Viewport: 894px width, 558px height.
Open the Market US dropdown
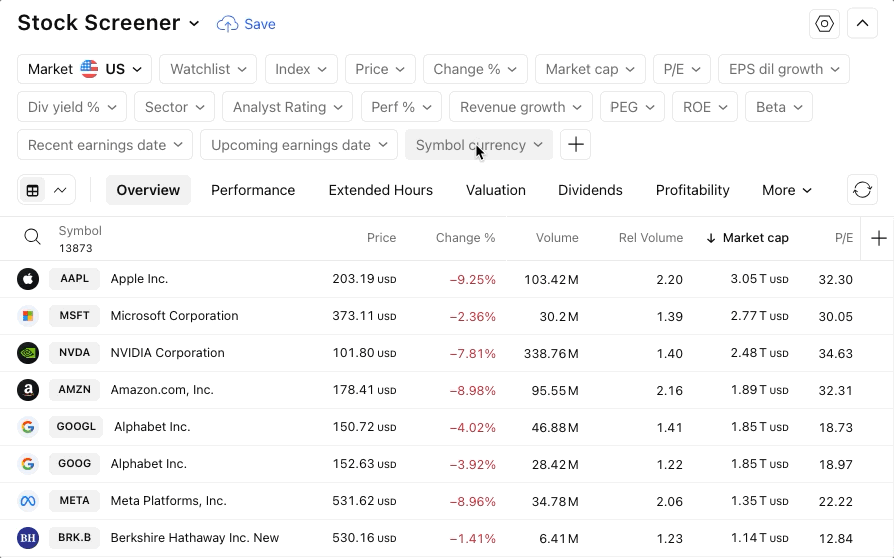[85, 69]
